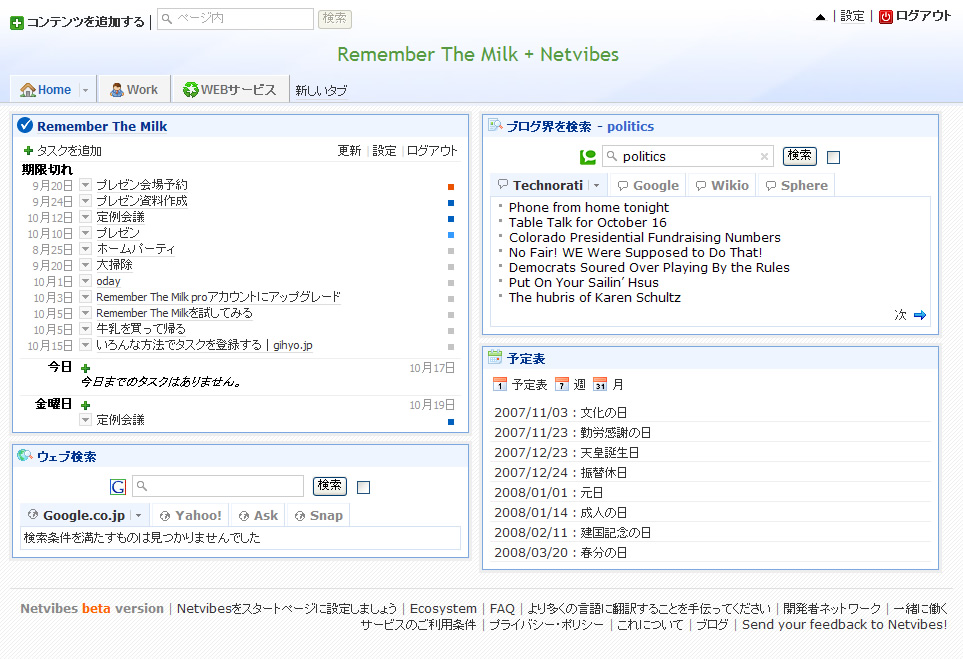Select the Google blog search tab

(x=648, y=185)
